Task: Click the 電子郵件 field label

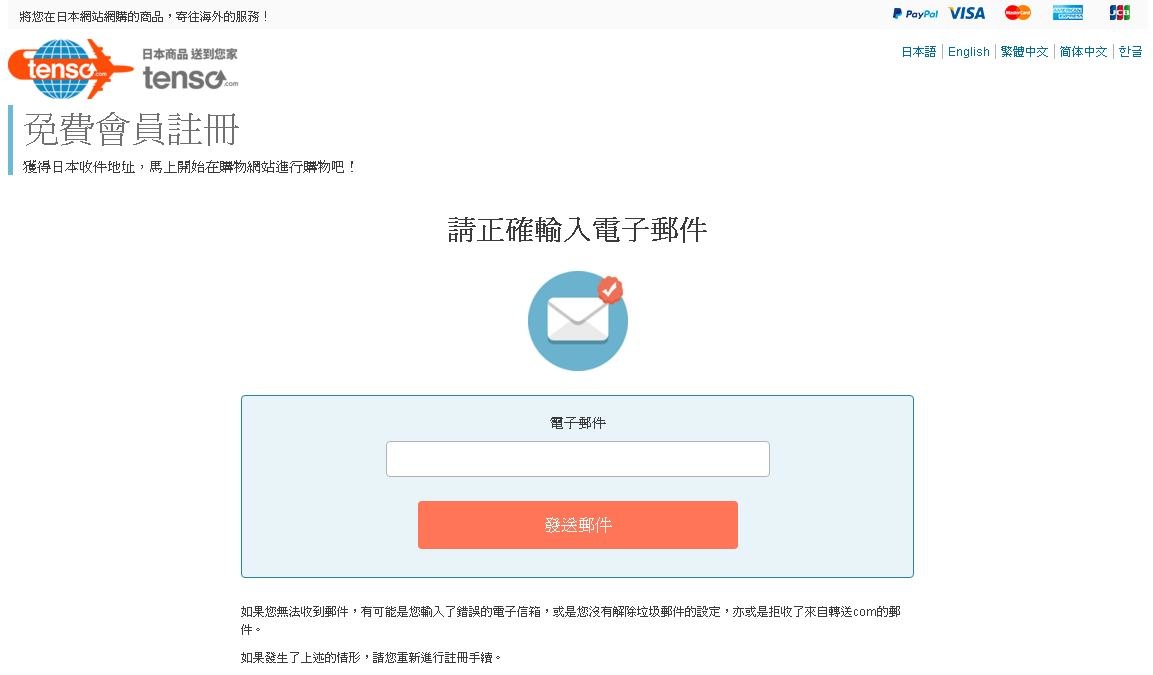Action: (578, 423)
